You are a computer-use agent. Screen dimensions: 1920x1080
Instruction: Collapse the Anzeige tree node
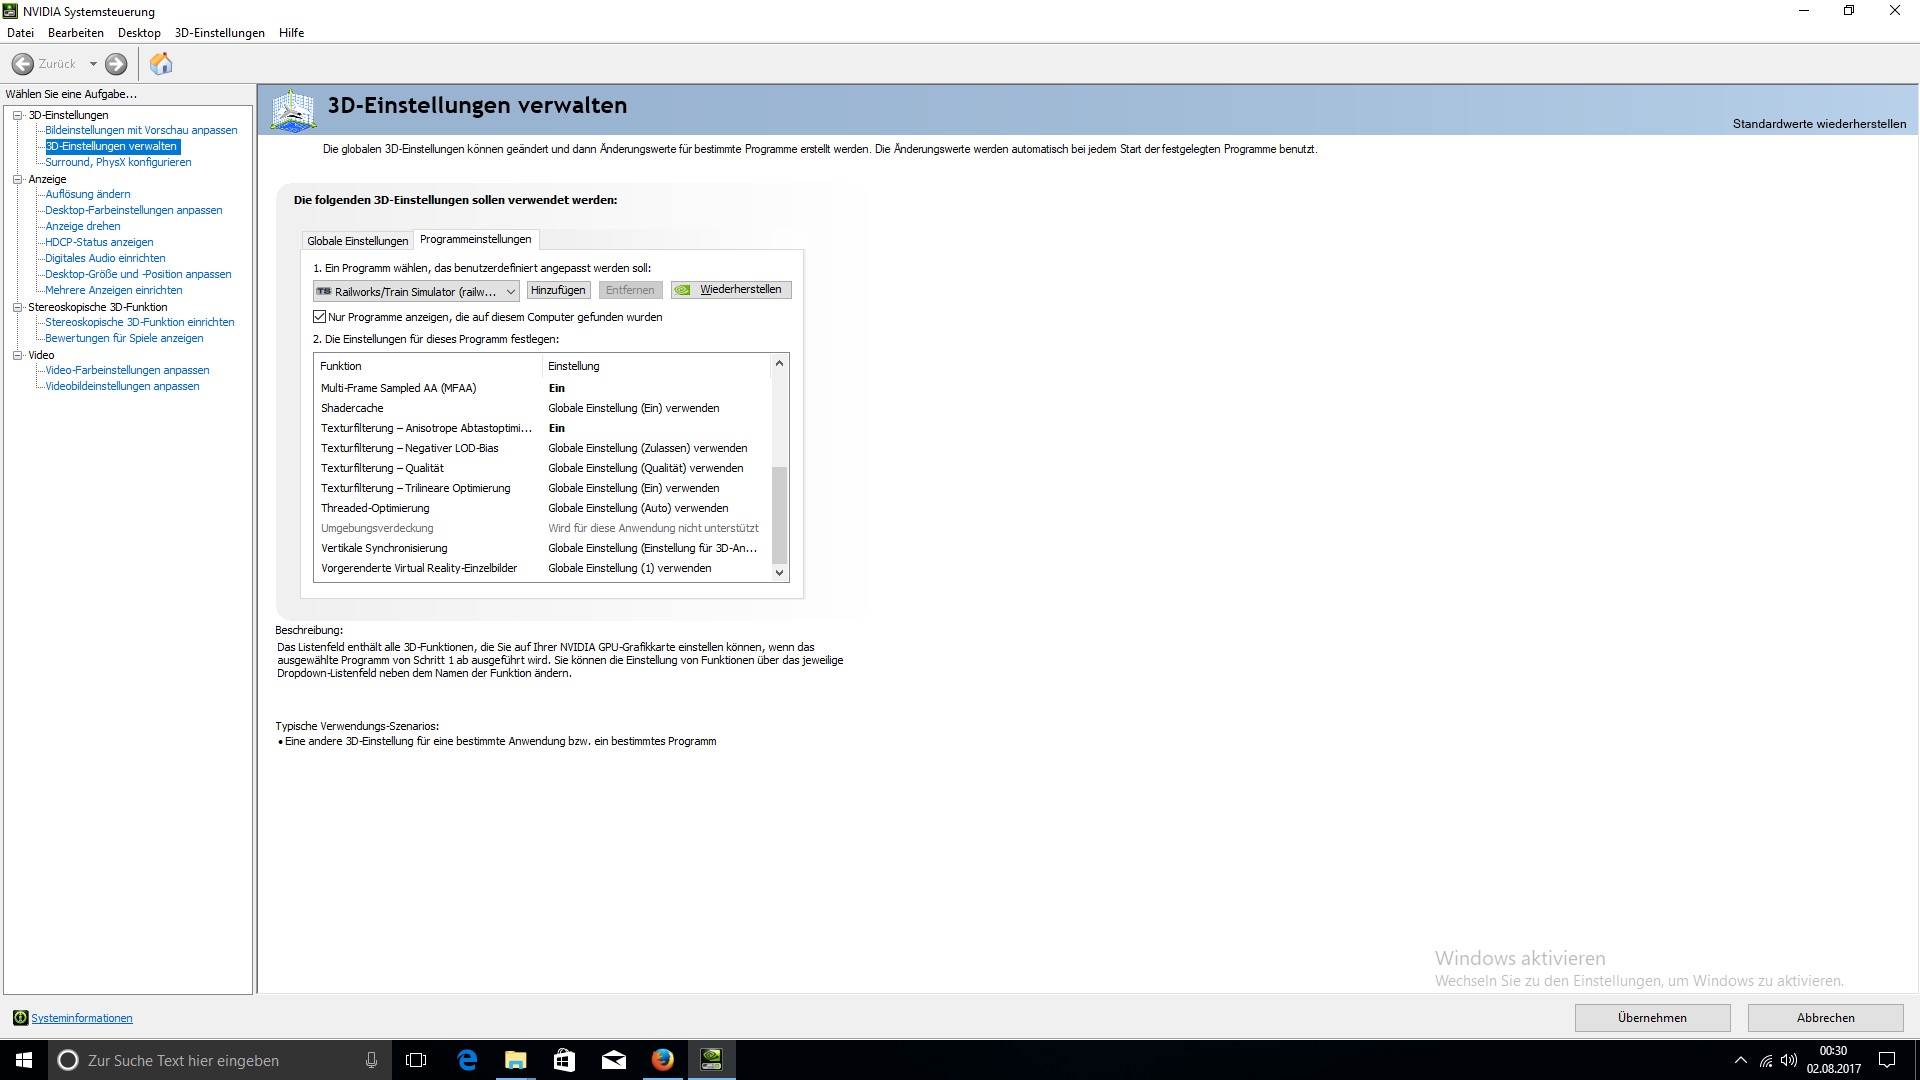17,179
